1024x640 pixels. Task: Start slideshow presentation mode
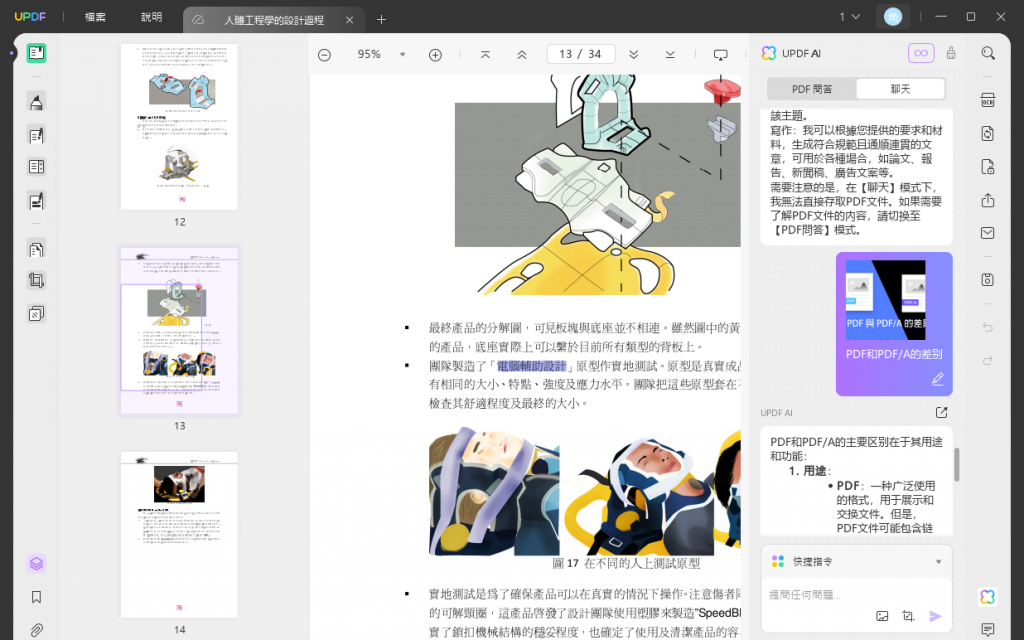pos(720,55)
